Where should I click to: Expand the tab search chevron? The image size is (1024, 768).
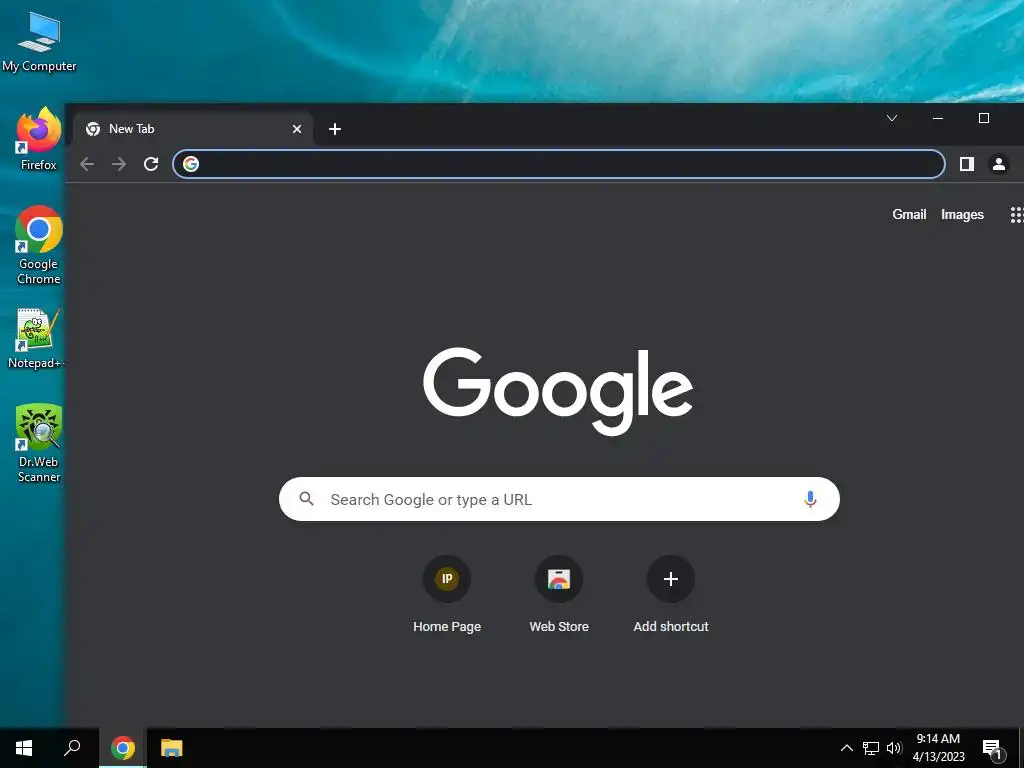(x=891, y=118)
